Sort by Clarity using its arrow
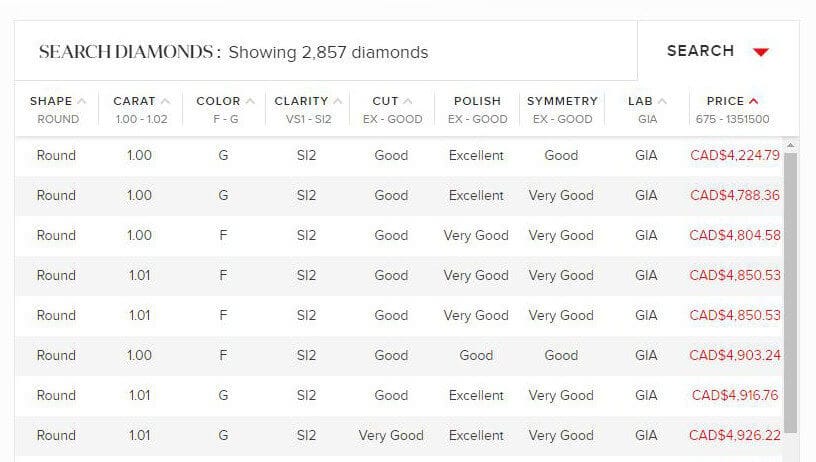This screenshot has height=462, width=816. [x=338, y=101]
